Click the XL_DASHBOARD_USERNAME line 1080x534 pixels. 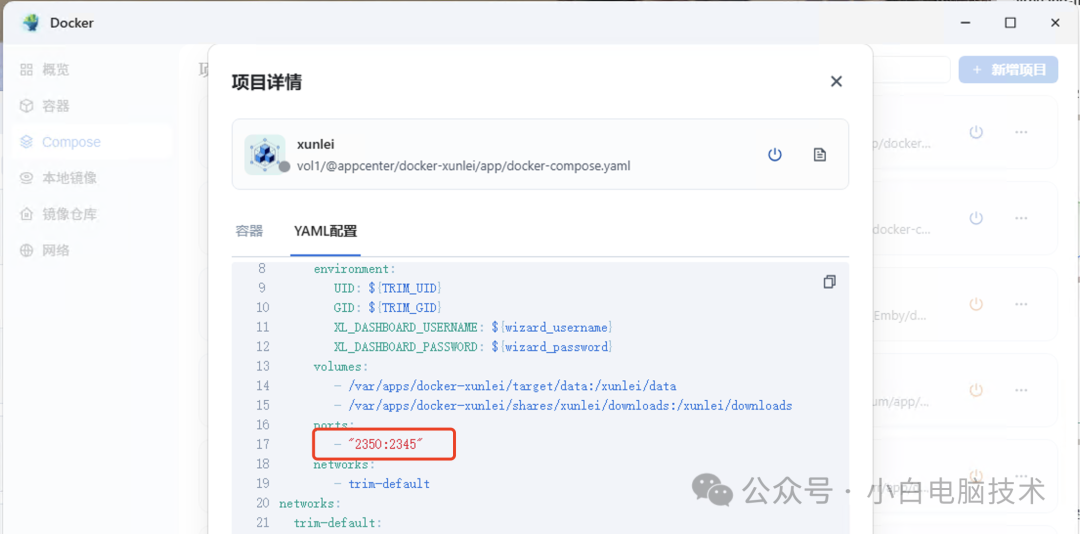473,327
